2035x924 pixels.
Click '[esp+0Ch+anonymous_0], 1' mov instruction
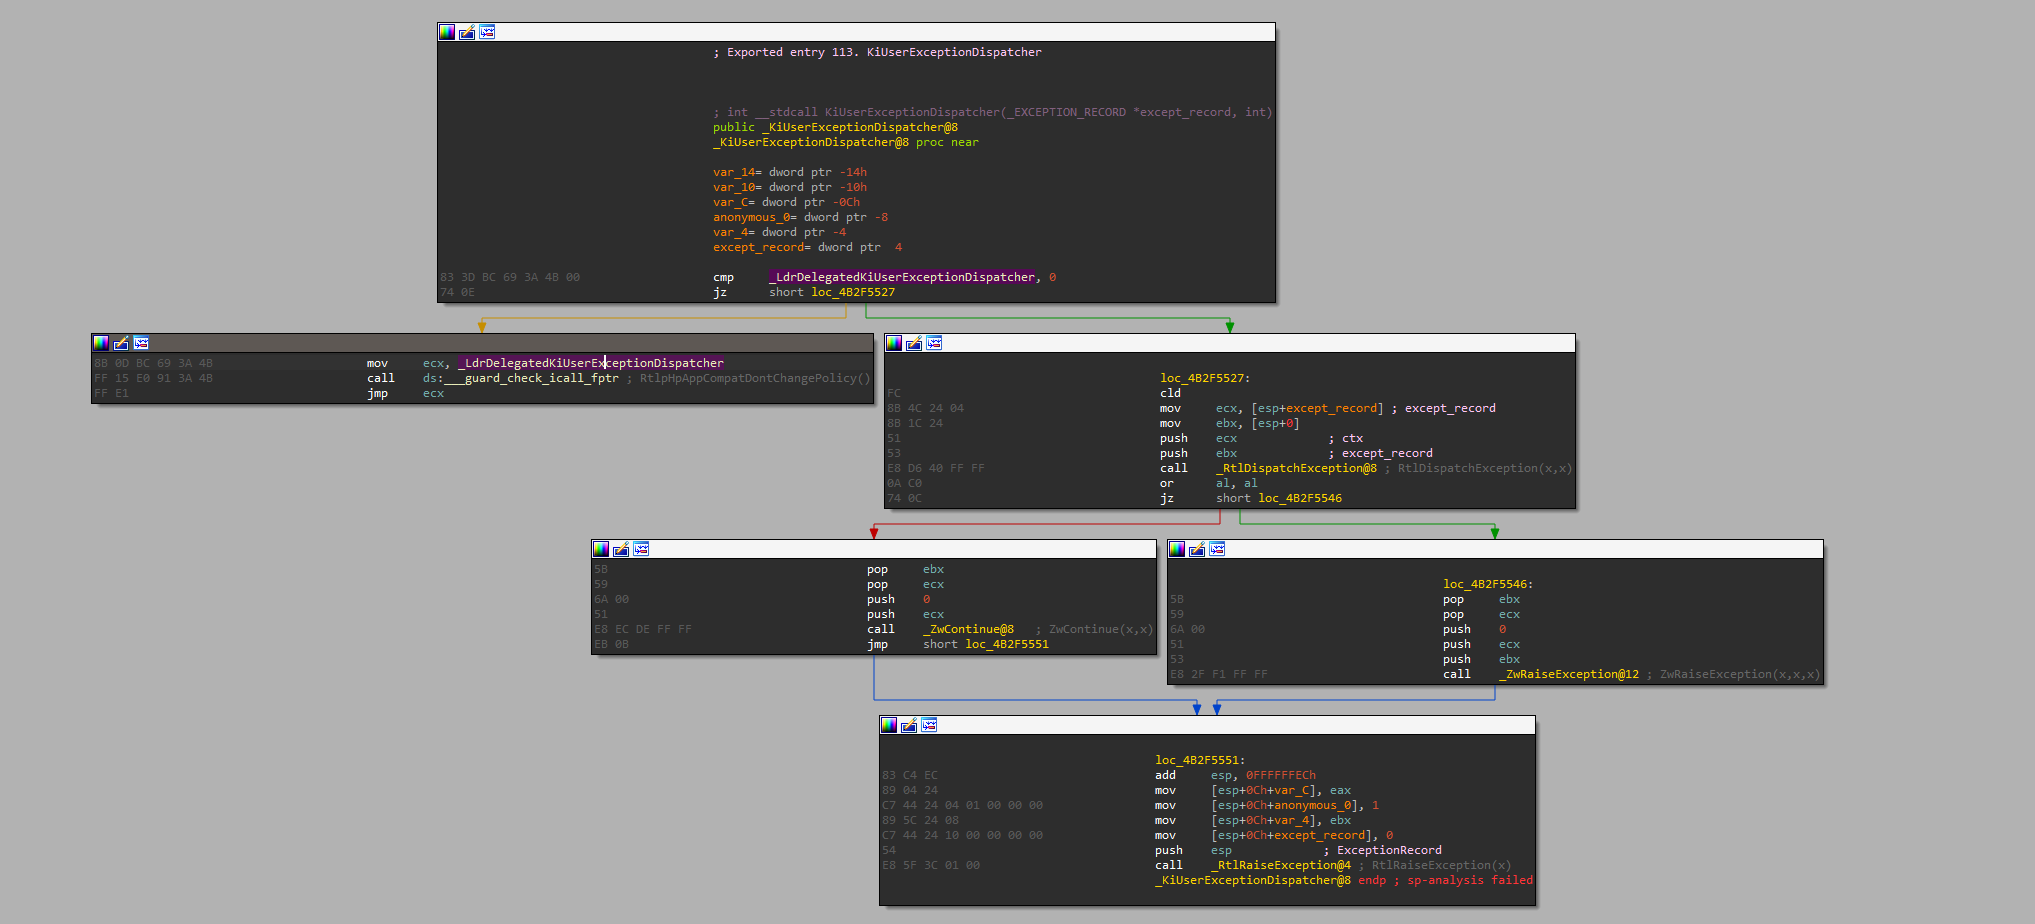pyautogui.click(x=1267, y=805)
